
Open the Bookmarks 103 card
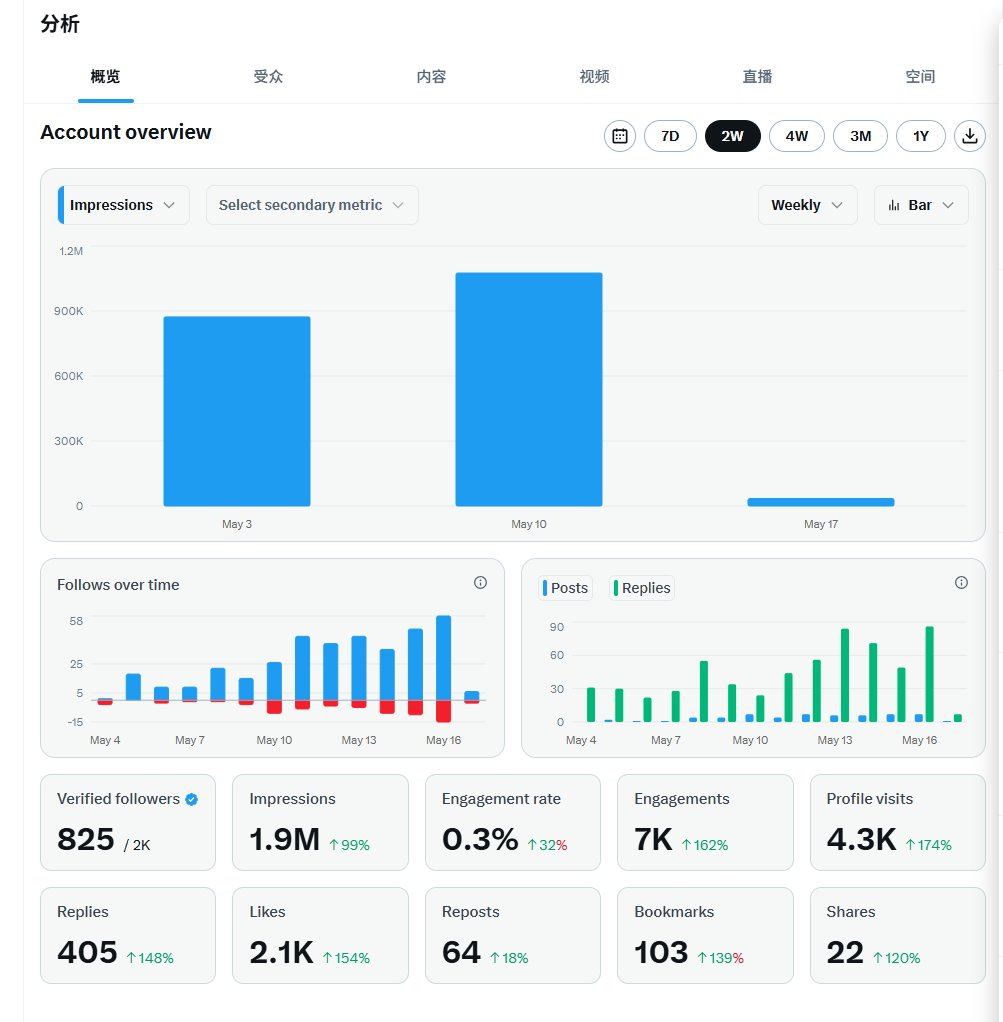click(x=705, y=935)
